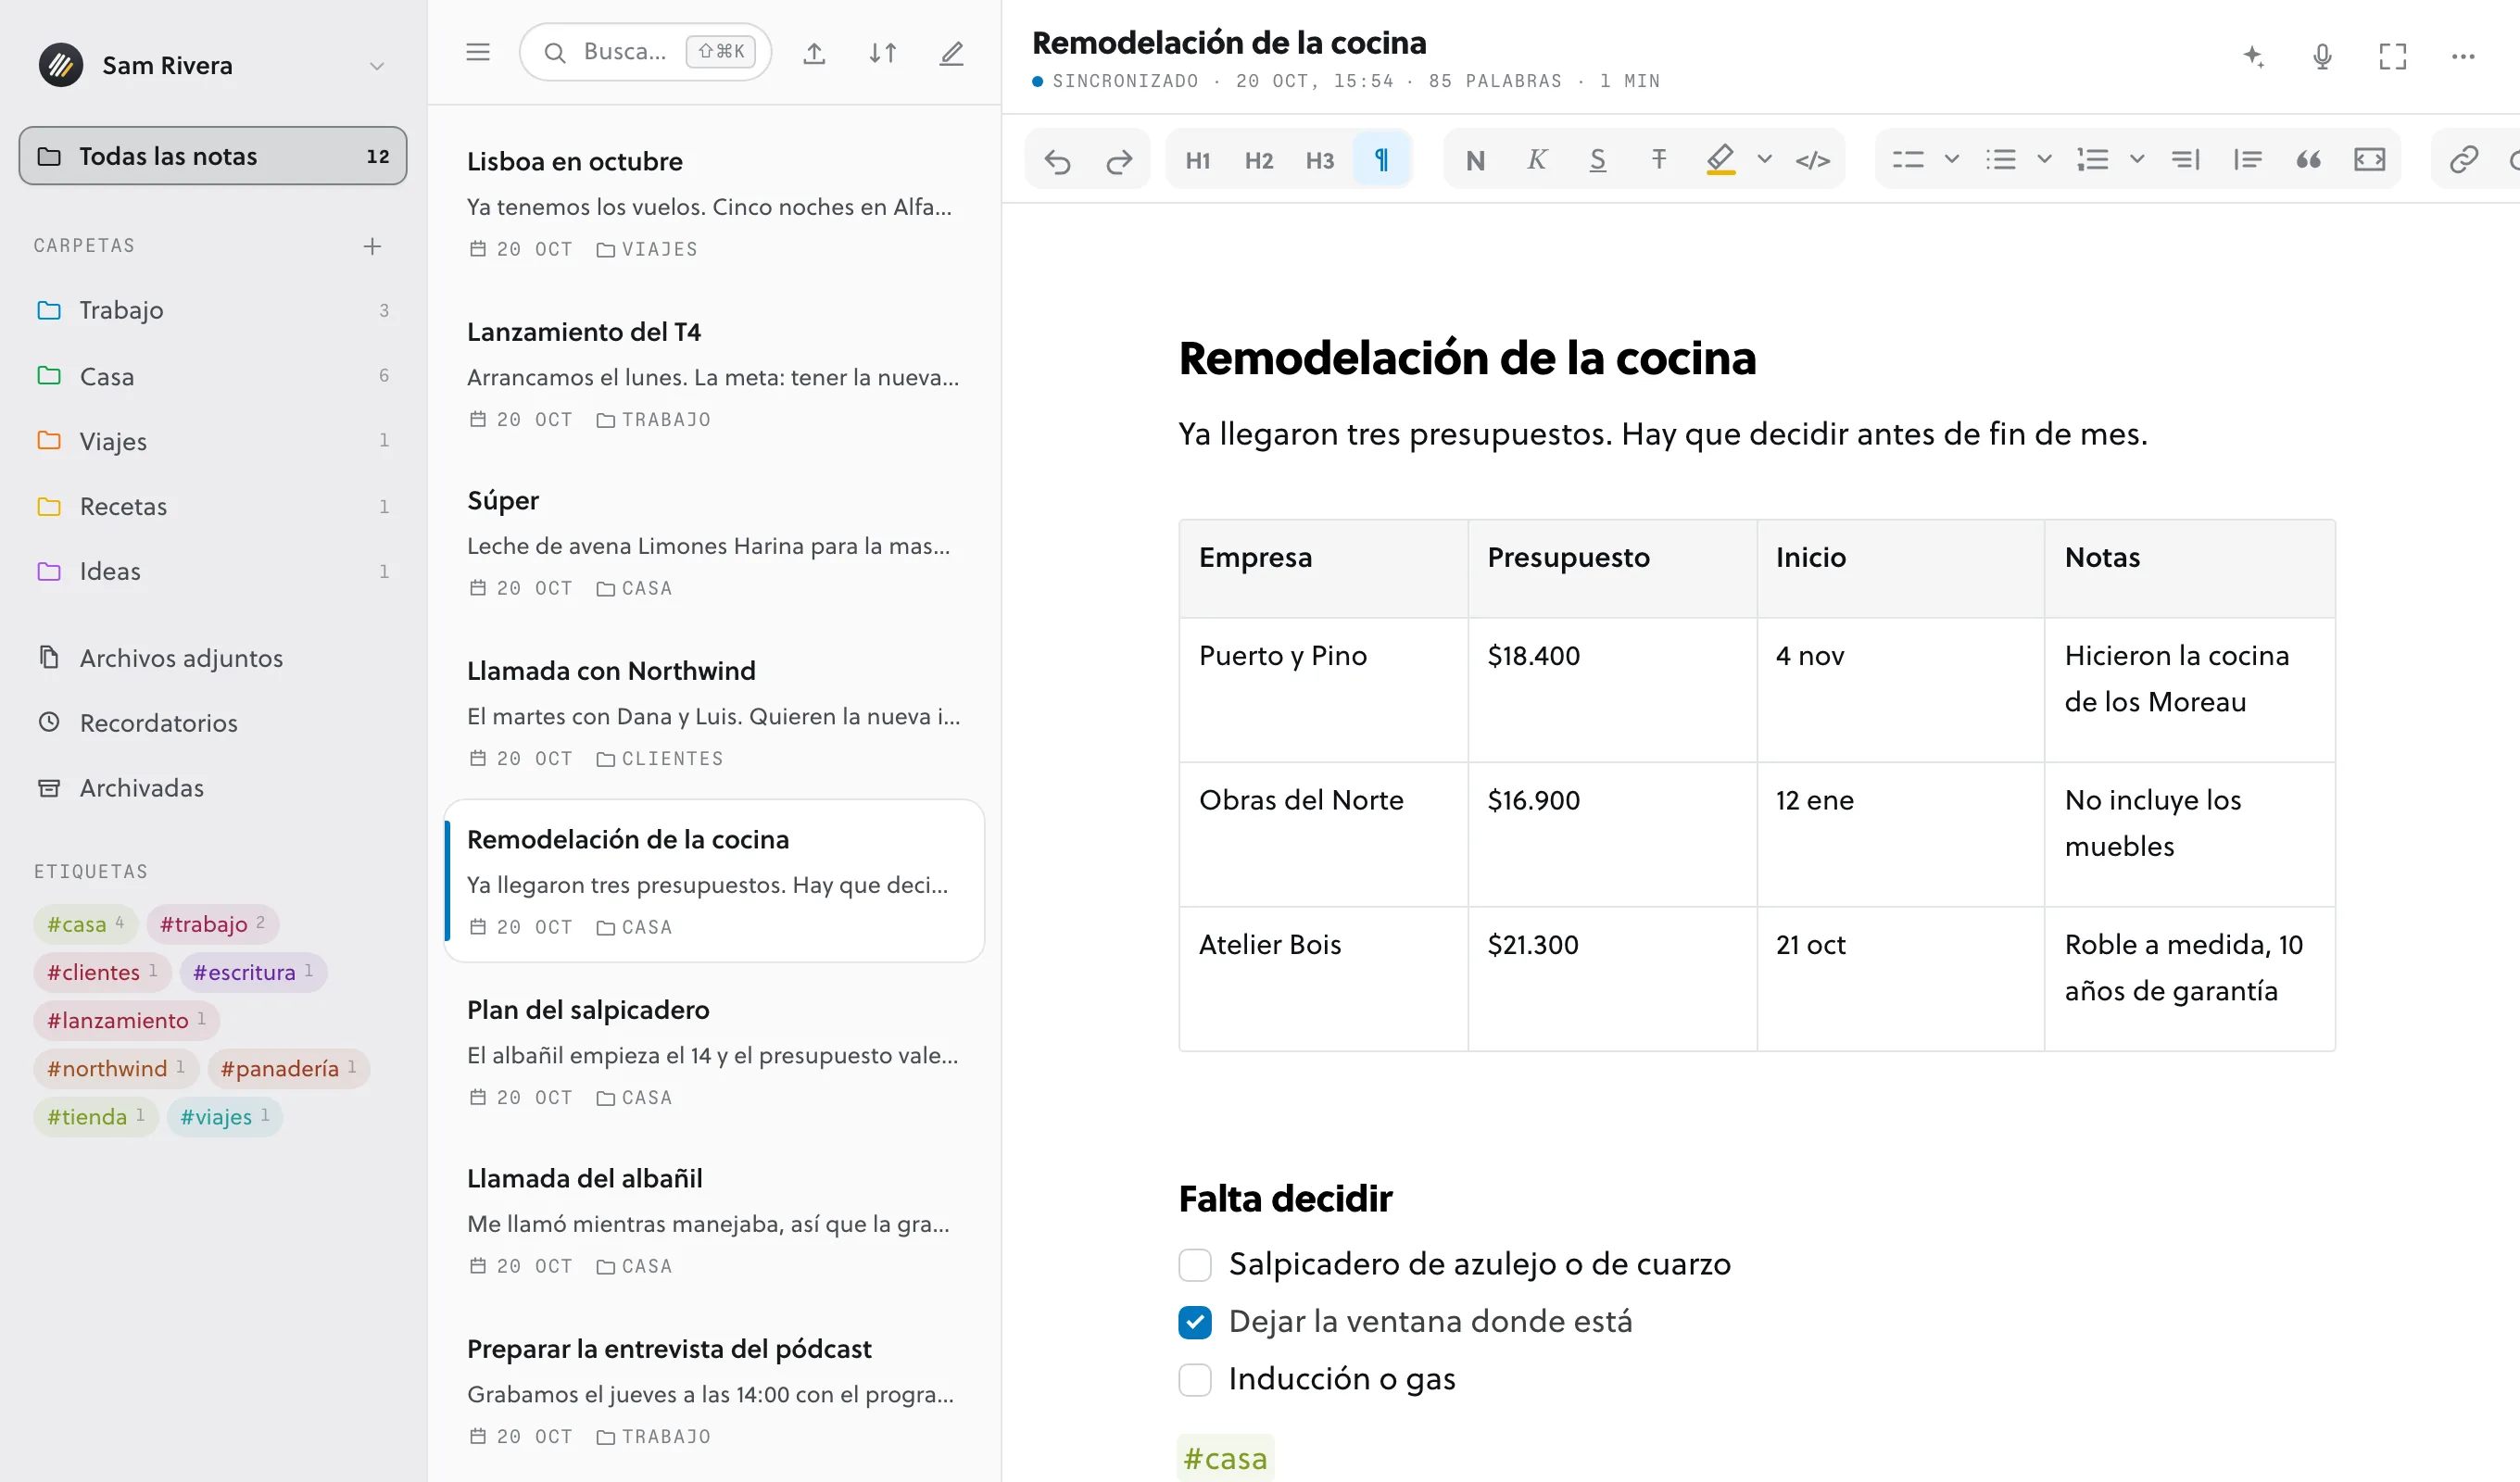
Task: Insert inline code with the </> button
Action: point(1813,160)
